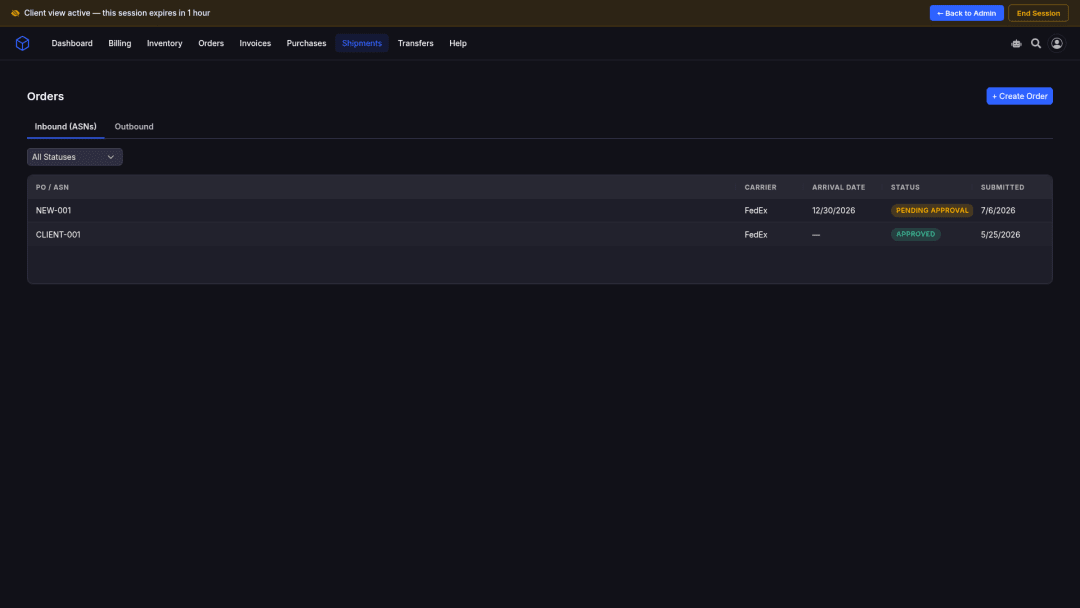Click the CARRIER column header
Screen dimensions: 1080x608
760,187
